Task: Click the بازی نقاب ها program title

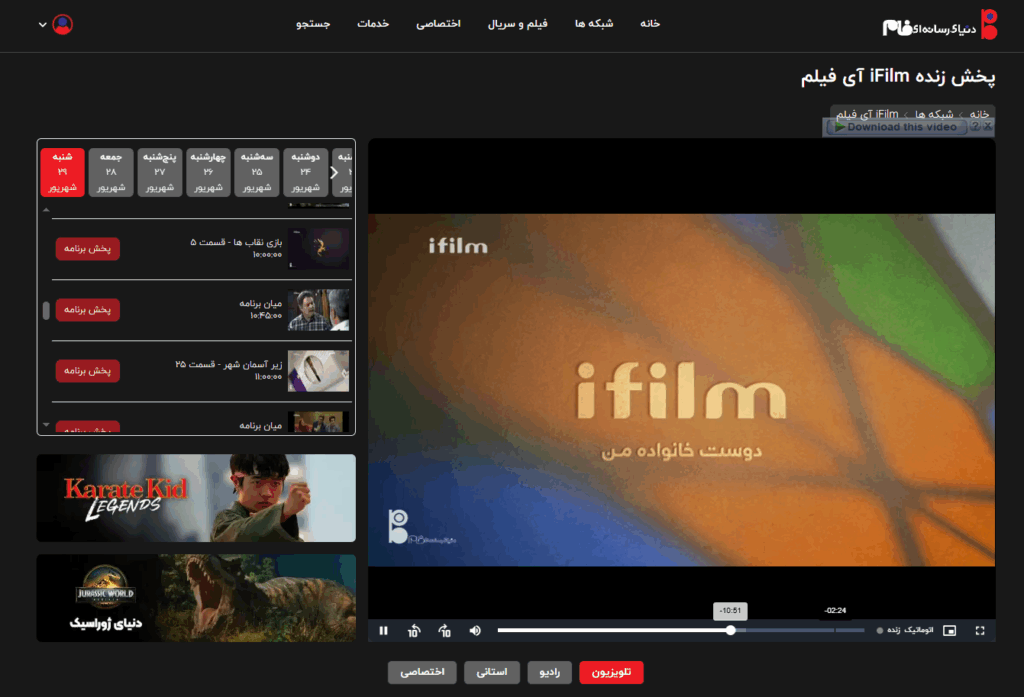Action: point(236,242)
